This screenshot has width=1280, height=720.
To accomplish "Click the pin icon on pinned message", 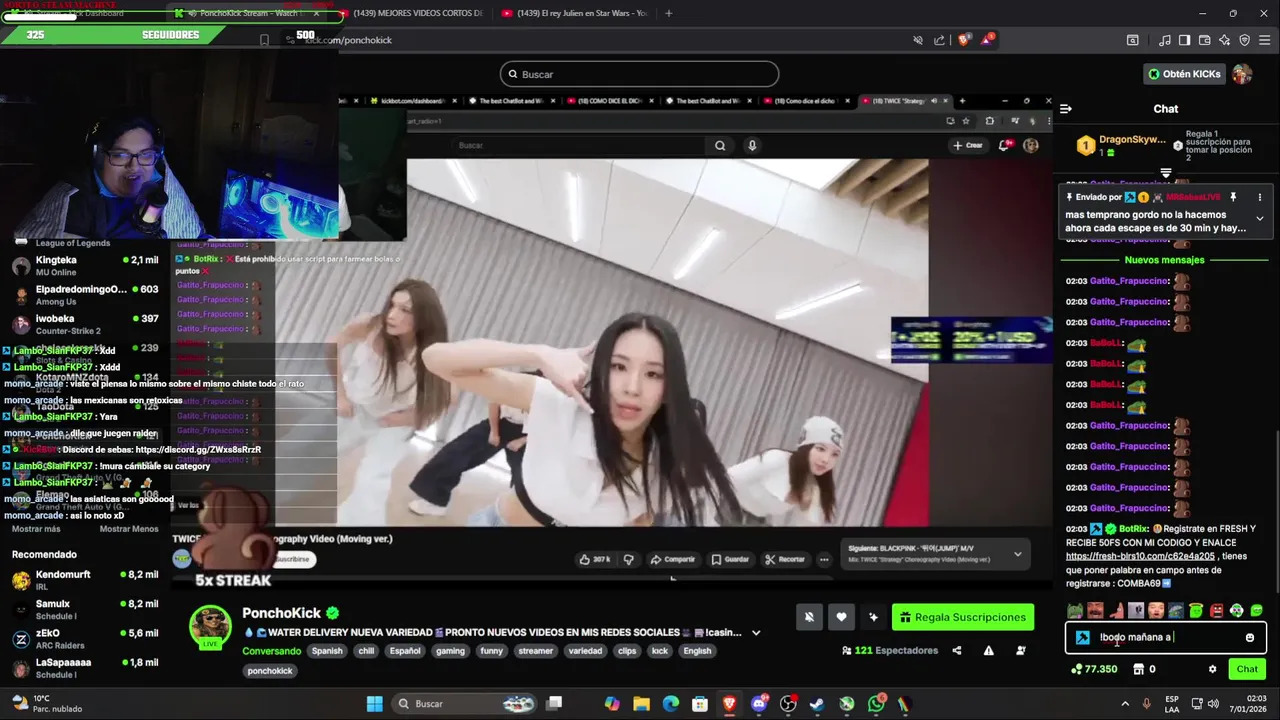I will pos(1233,197).
